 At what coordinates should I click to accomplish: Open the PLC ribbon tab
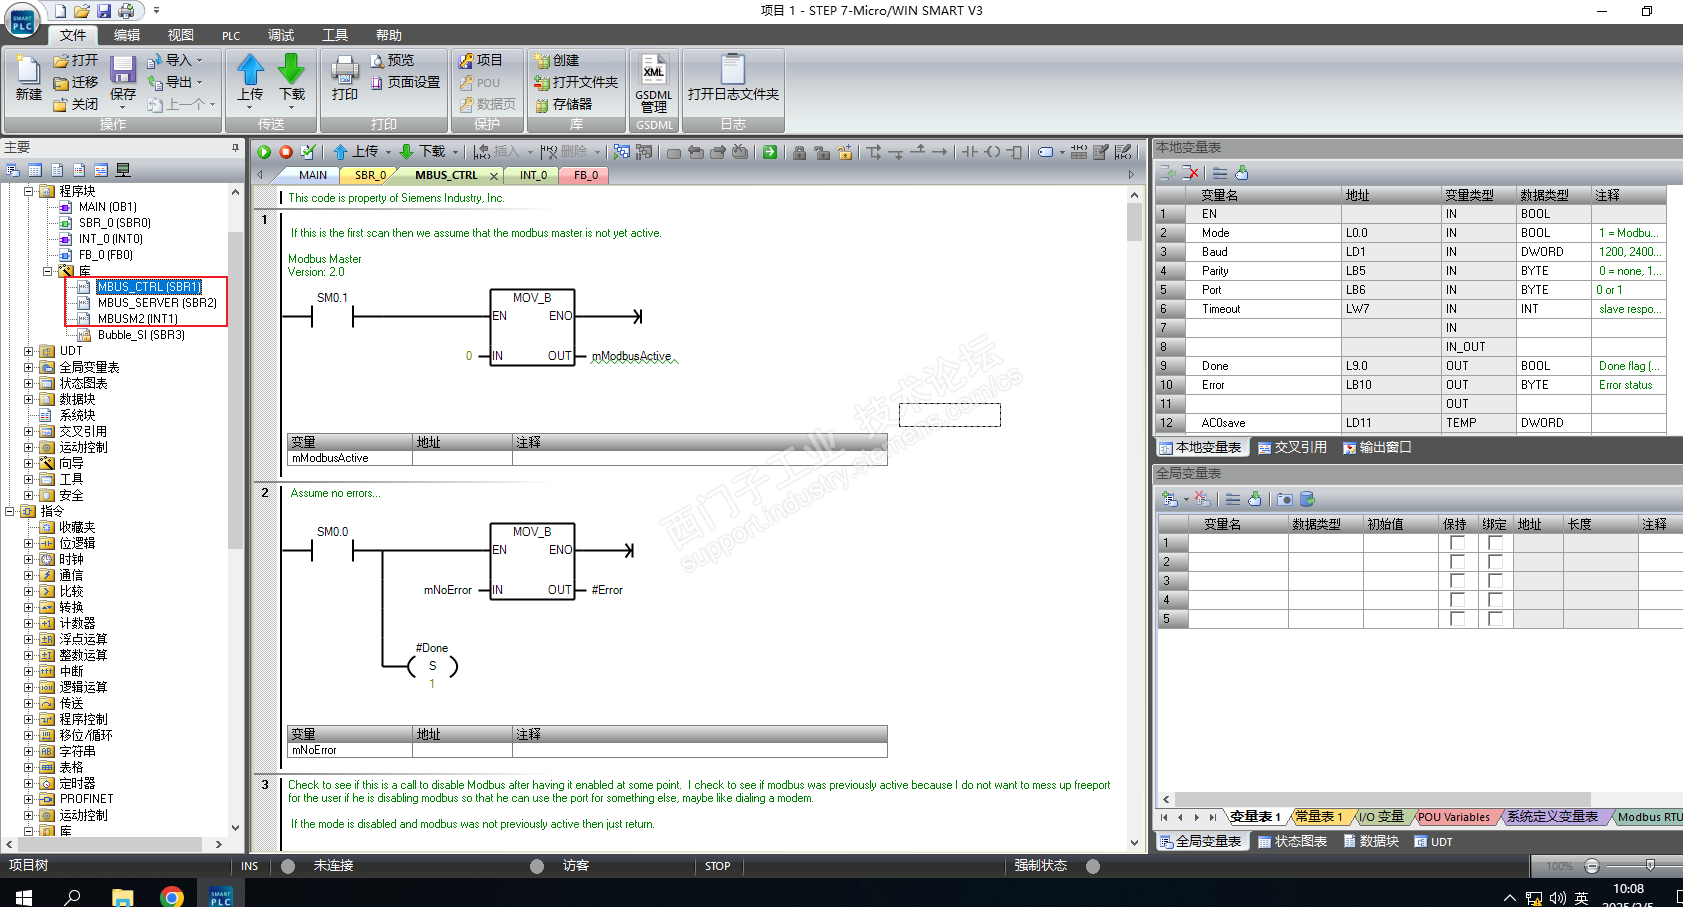(231, 35)
